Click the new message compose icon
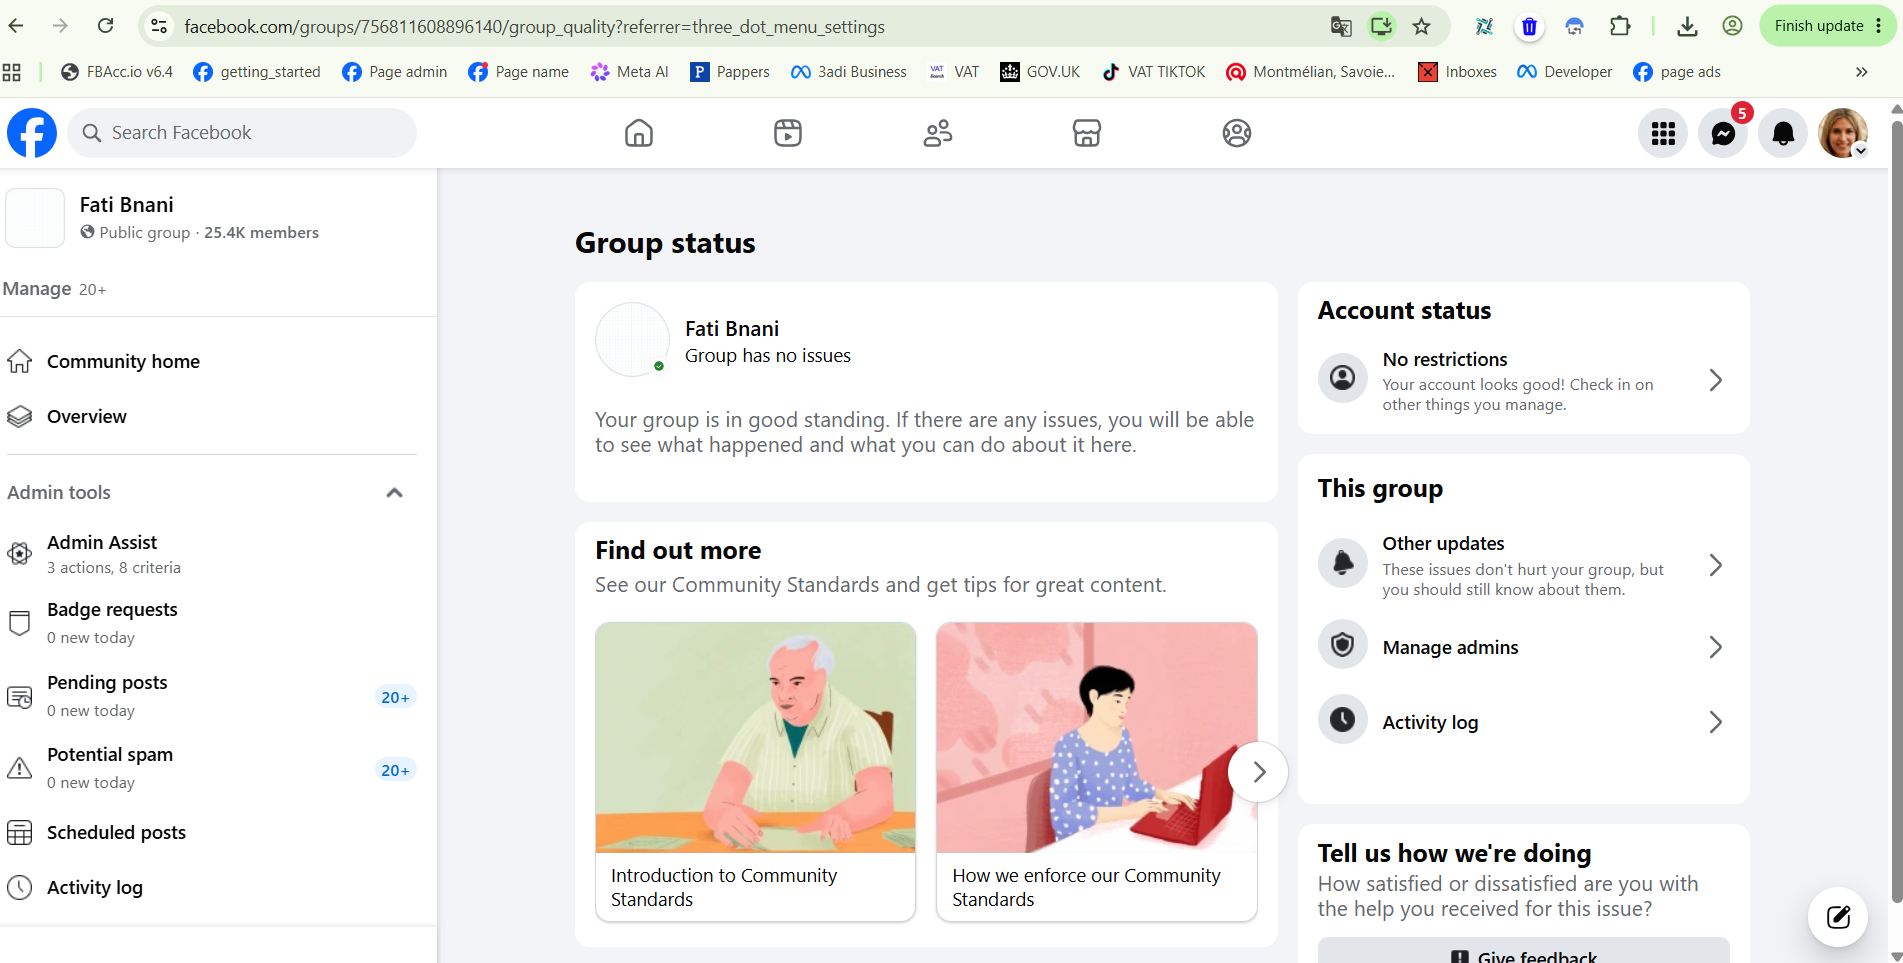Screen dimensions: 1903x963 click(1838, 917)
